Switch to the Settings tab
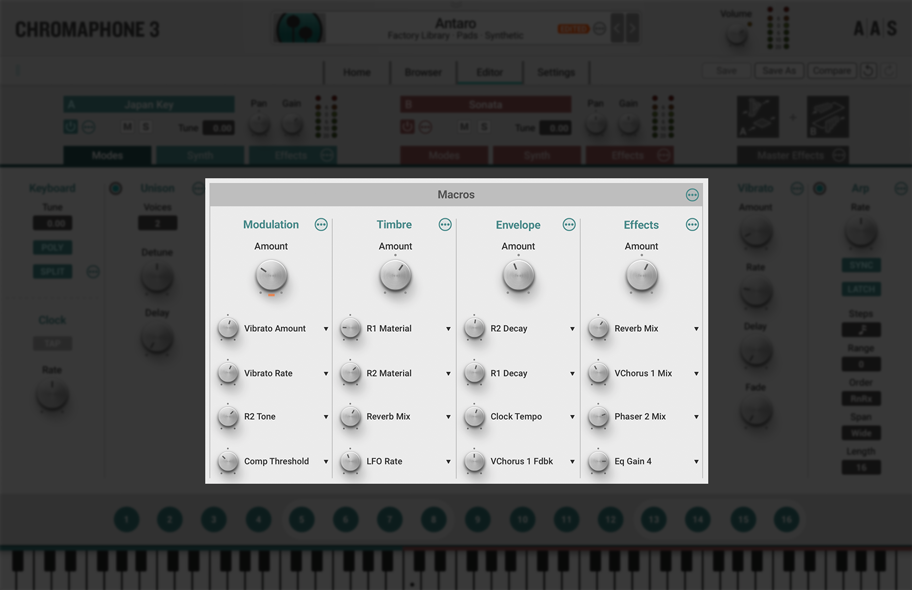 pos(556,72)
